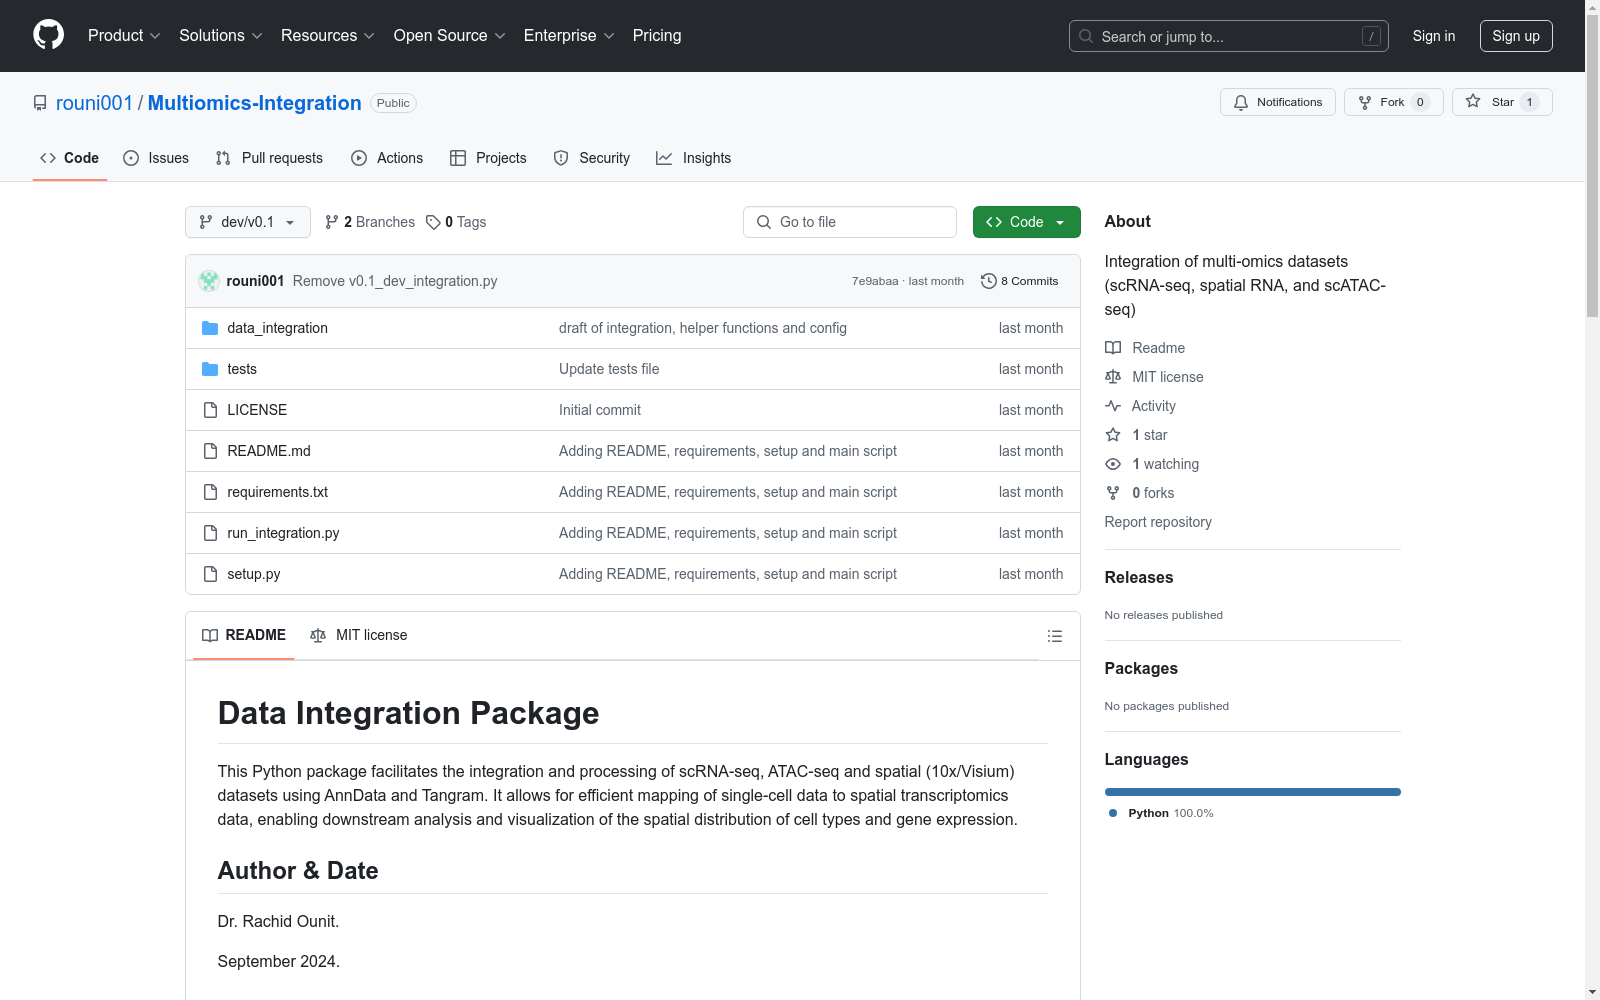
Task: Click the run_integration.py file icon
Action: coord(210,533)
